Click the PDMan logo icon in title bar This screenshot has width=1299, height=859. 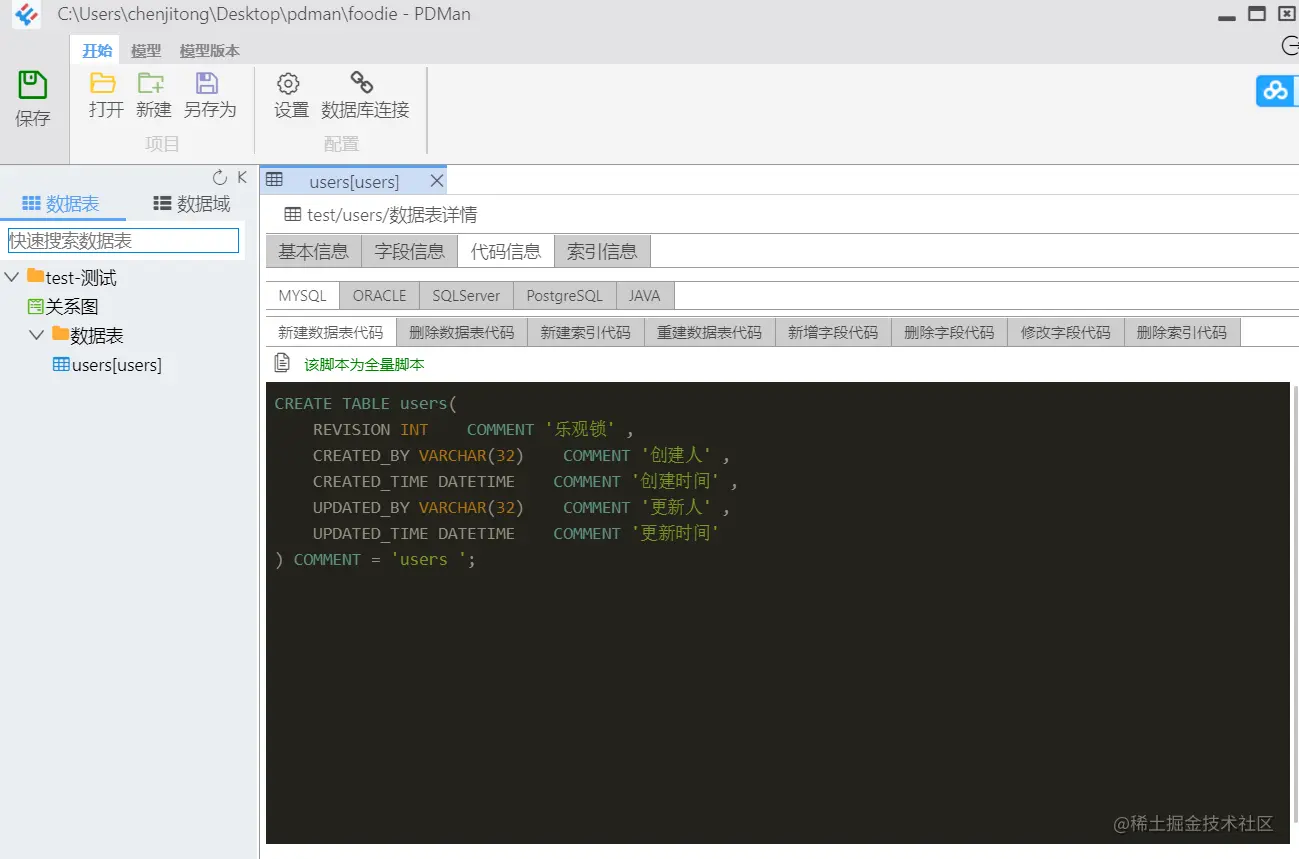pos(27,14)
